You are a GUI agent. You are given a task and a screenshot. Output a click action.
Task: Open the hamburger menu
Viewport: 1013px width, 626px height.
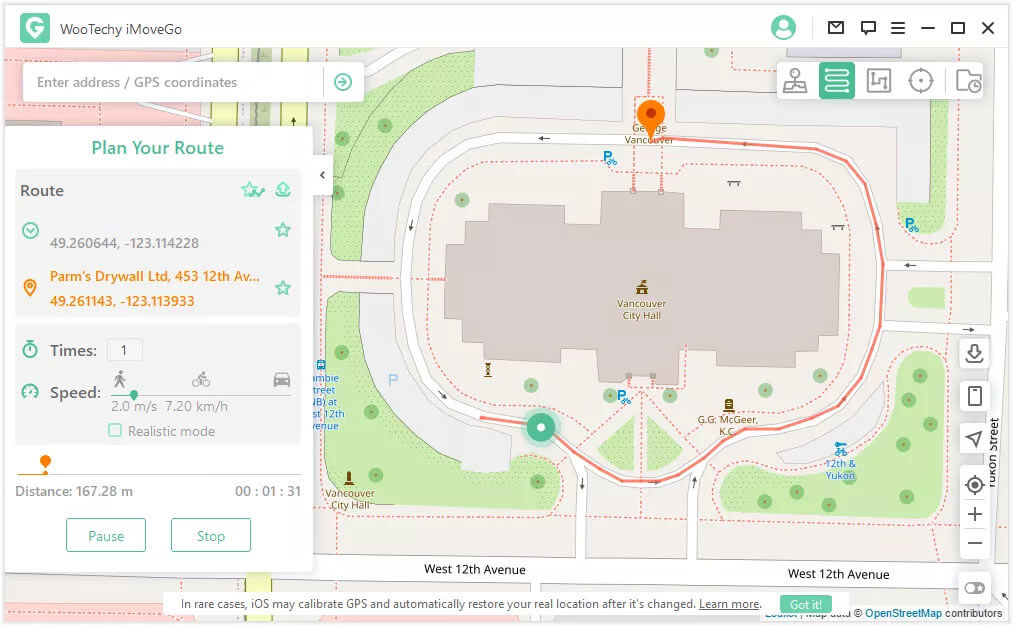pyautogui.click(x=898, y=28)
